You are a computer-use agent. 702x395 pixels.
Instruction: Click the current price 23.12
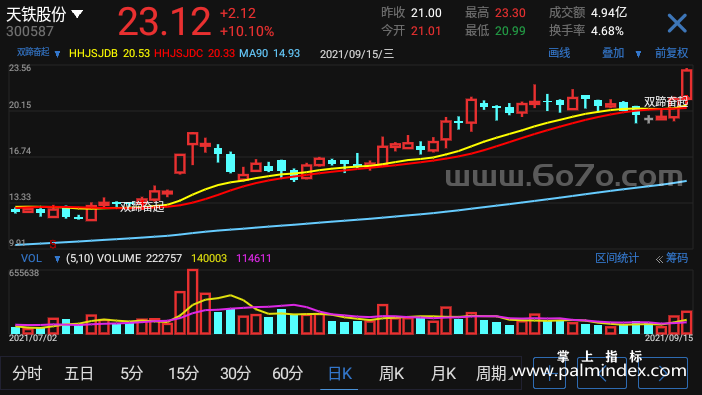click(x=164, y=21)
